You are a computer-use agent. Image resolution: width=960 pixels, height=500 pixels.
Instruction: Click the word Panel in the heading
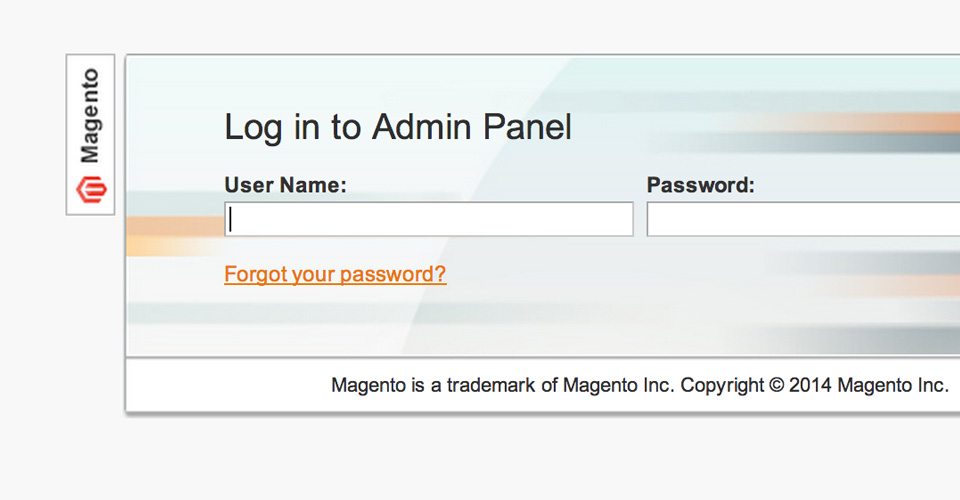point(527,126)
